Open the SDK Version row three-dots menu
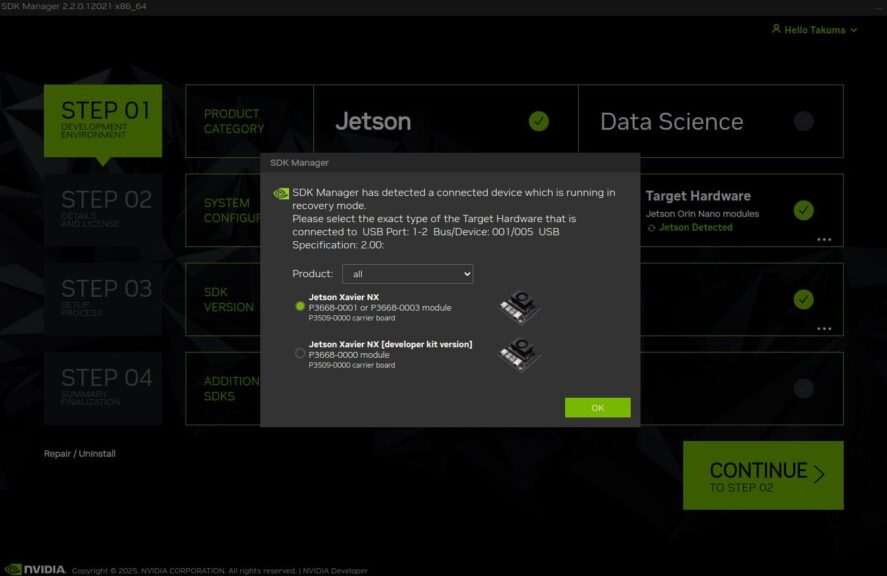 pos(824,328)
